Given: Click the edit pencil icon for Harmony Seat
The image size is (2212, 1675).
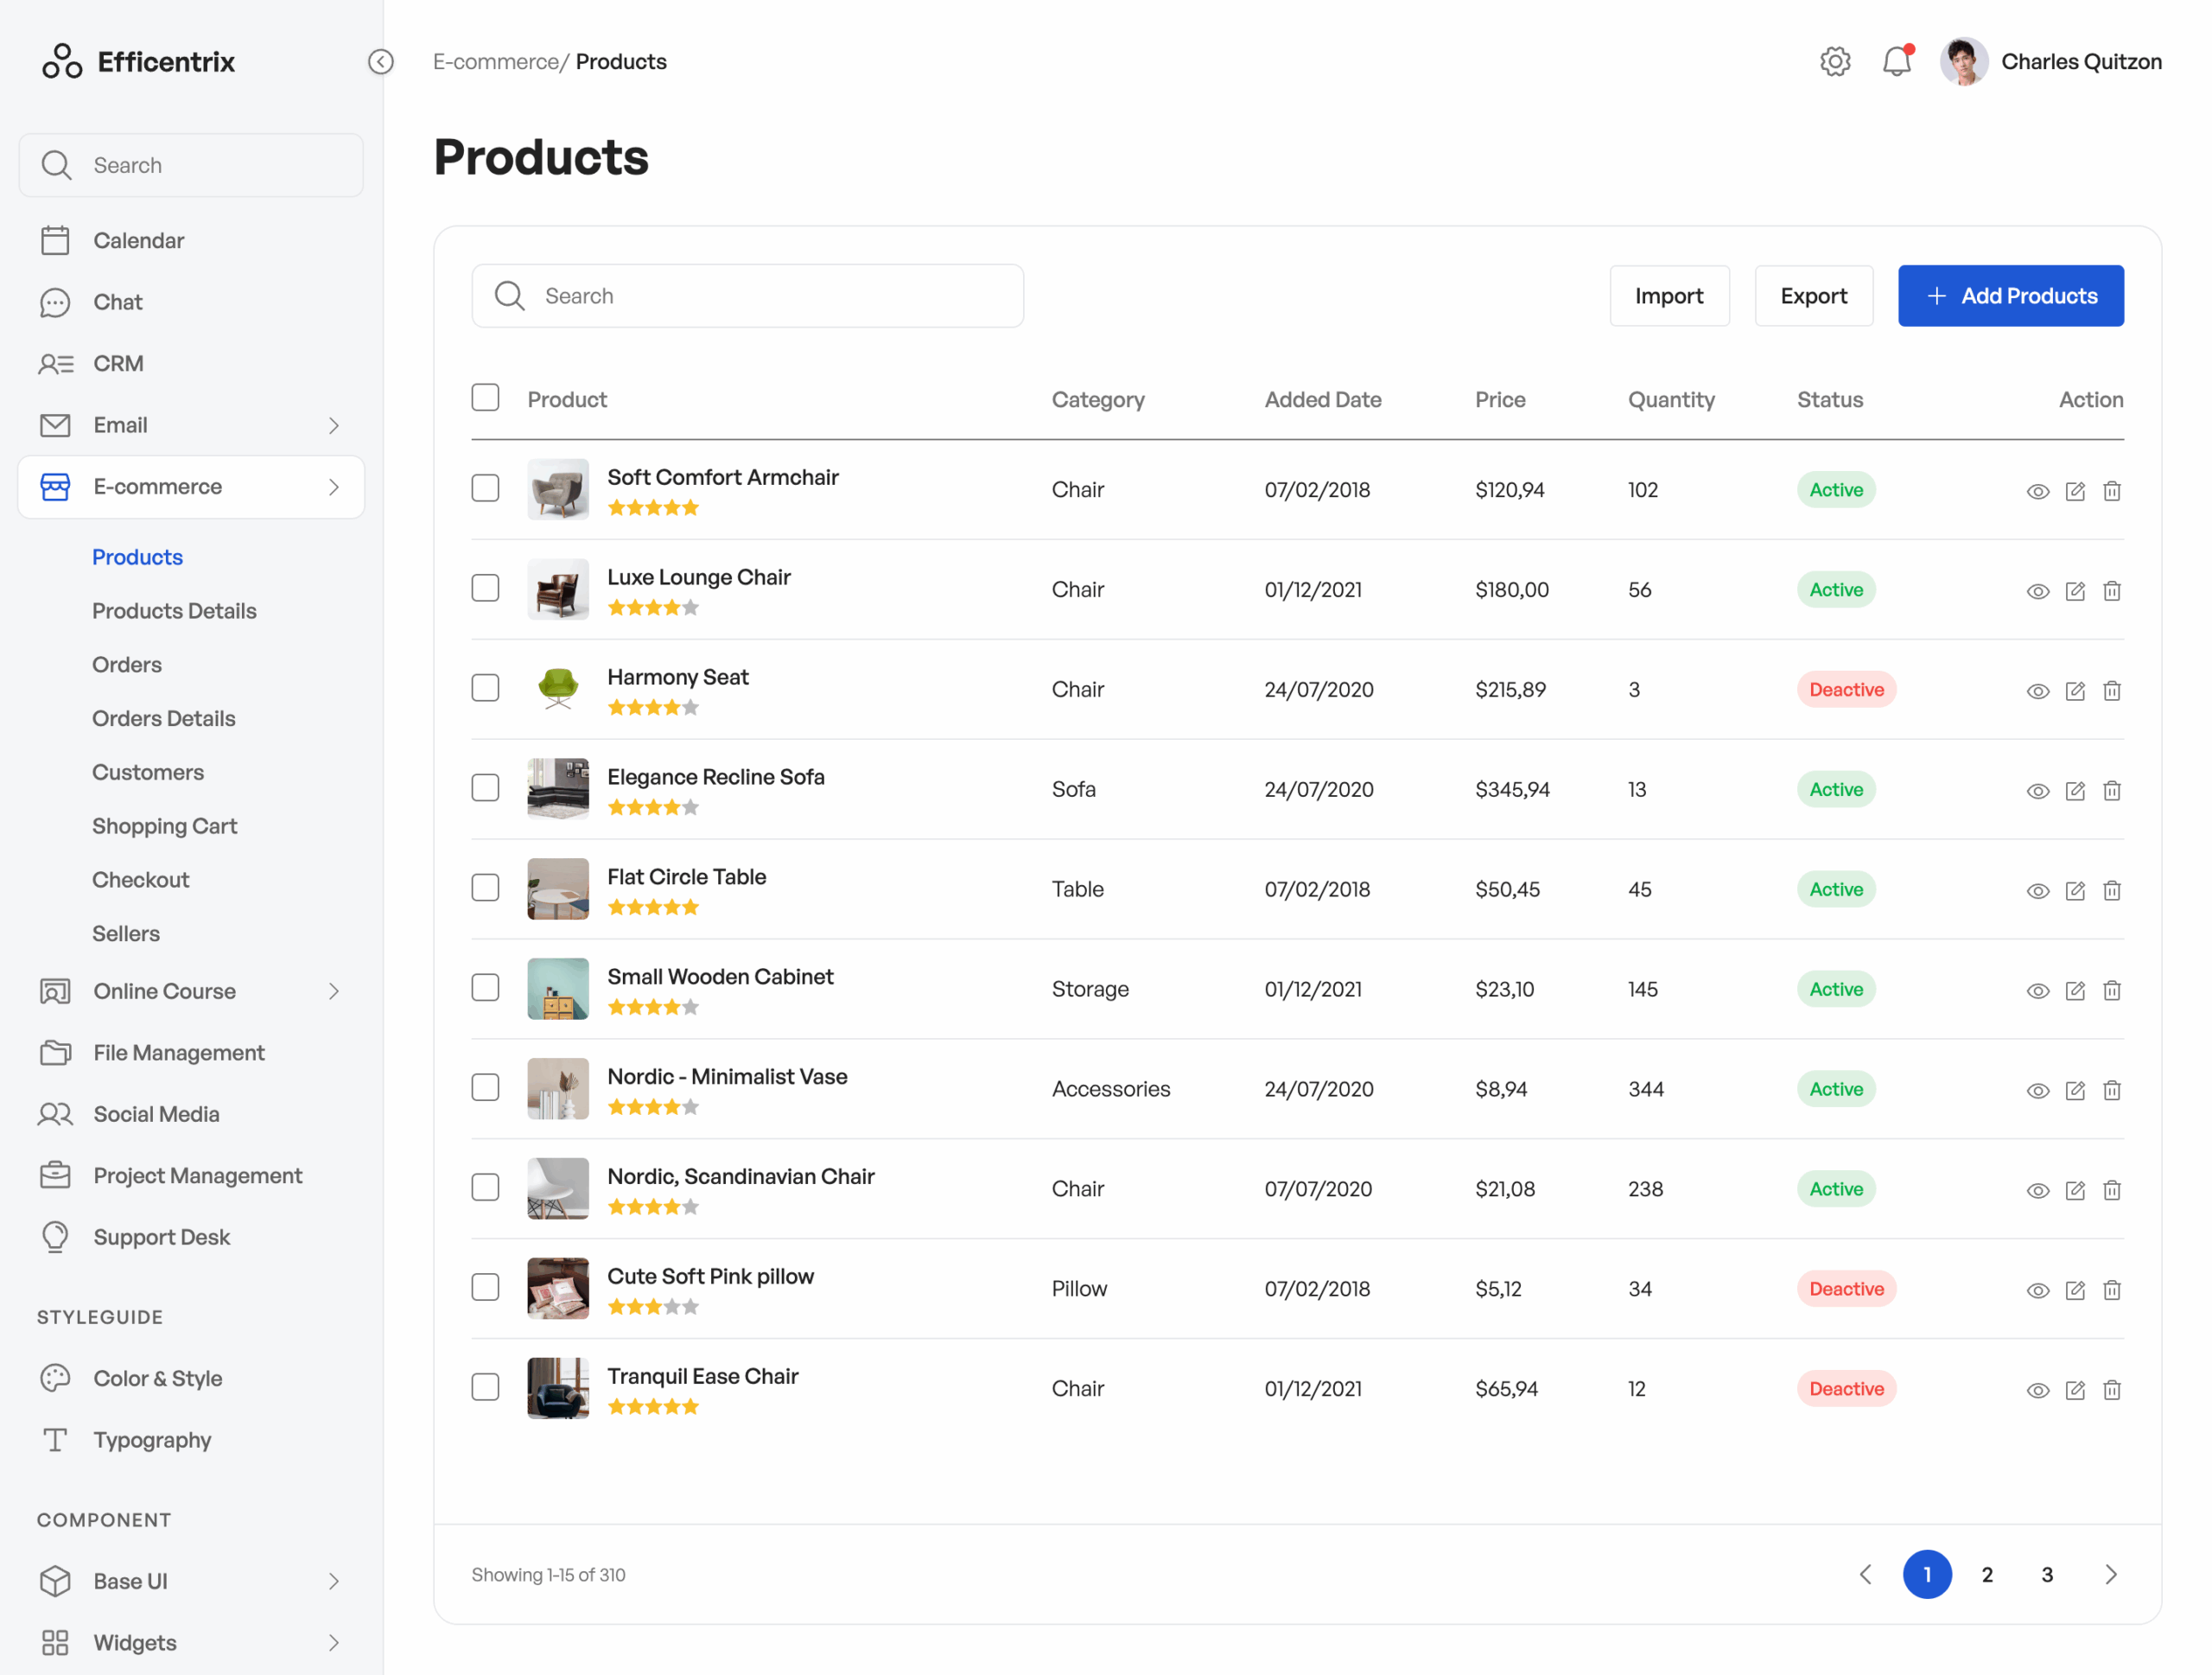Looking at the screenshot, I should pos(2075,690).
